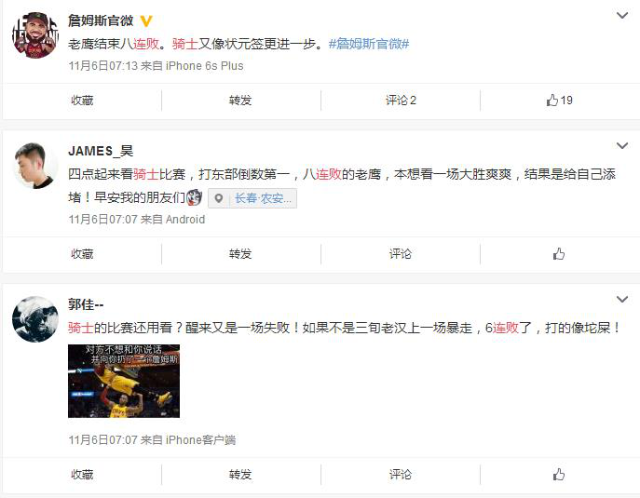Click the username 郭佳--

click(x=86, y=305)
